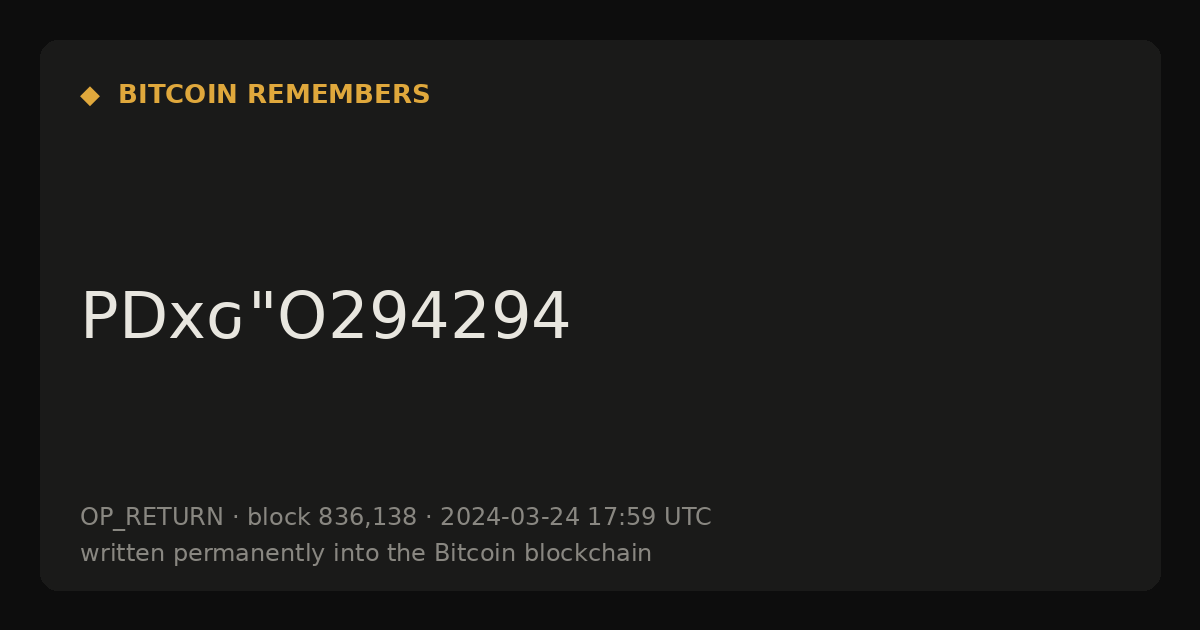
Task: Click the OP_RETURN label
Action: click(152, 518)
